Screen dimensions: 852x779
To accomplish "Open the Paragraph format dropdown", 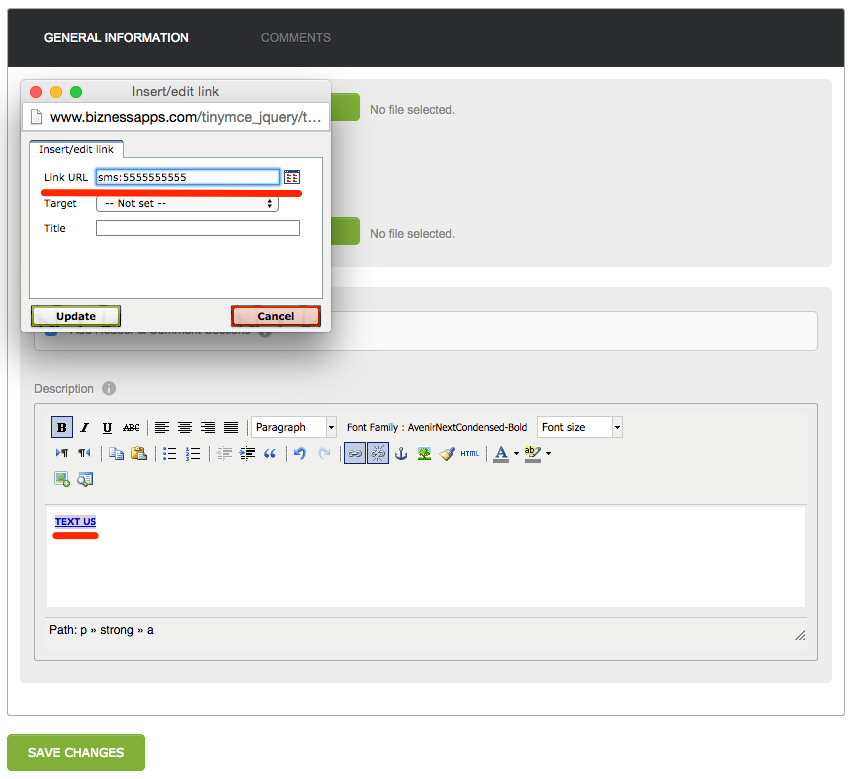I will click(x=294, y=427).
